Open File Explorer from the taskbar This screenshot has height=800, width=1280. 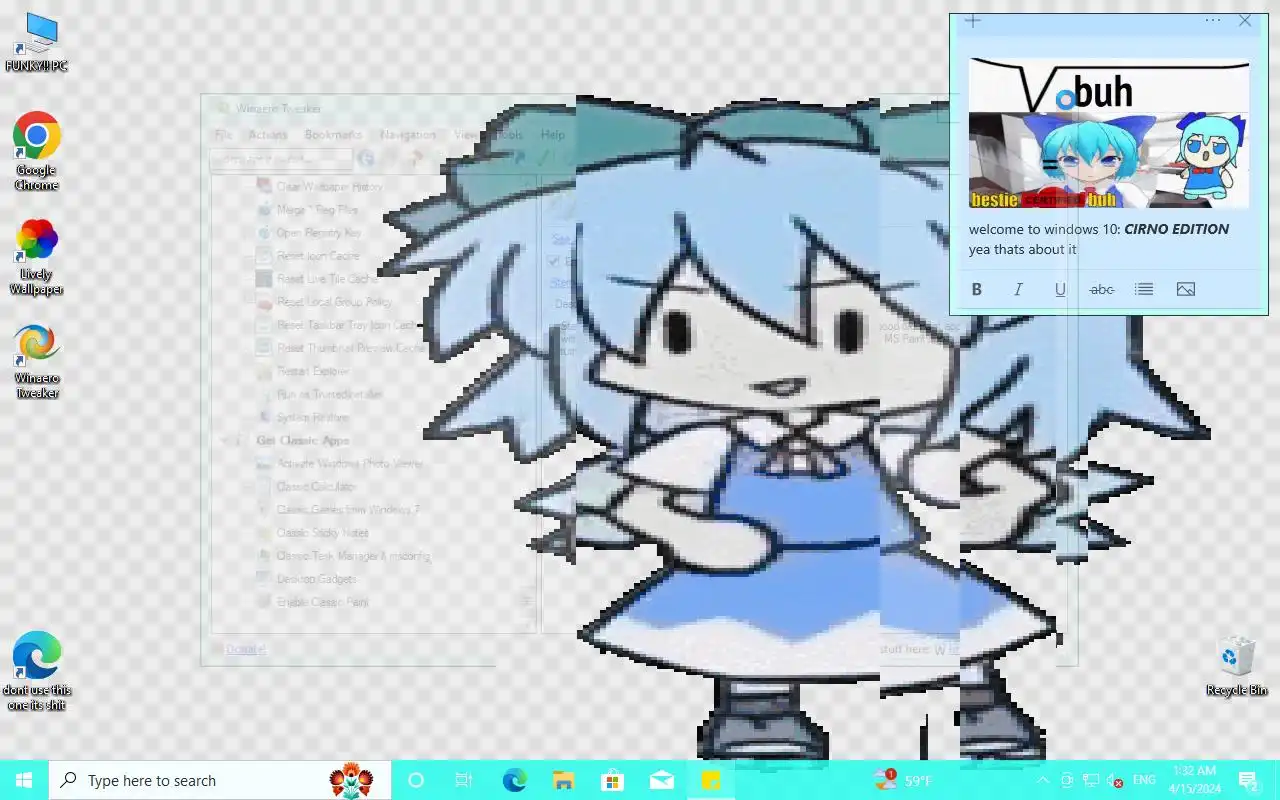(x=563, y=780)
